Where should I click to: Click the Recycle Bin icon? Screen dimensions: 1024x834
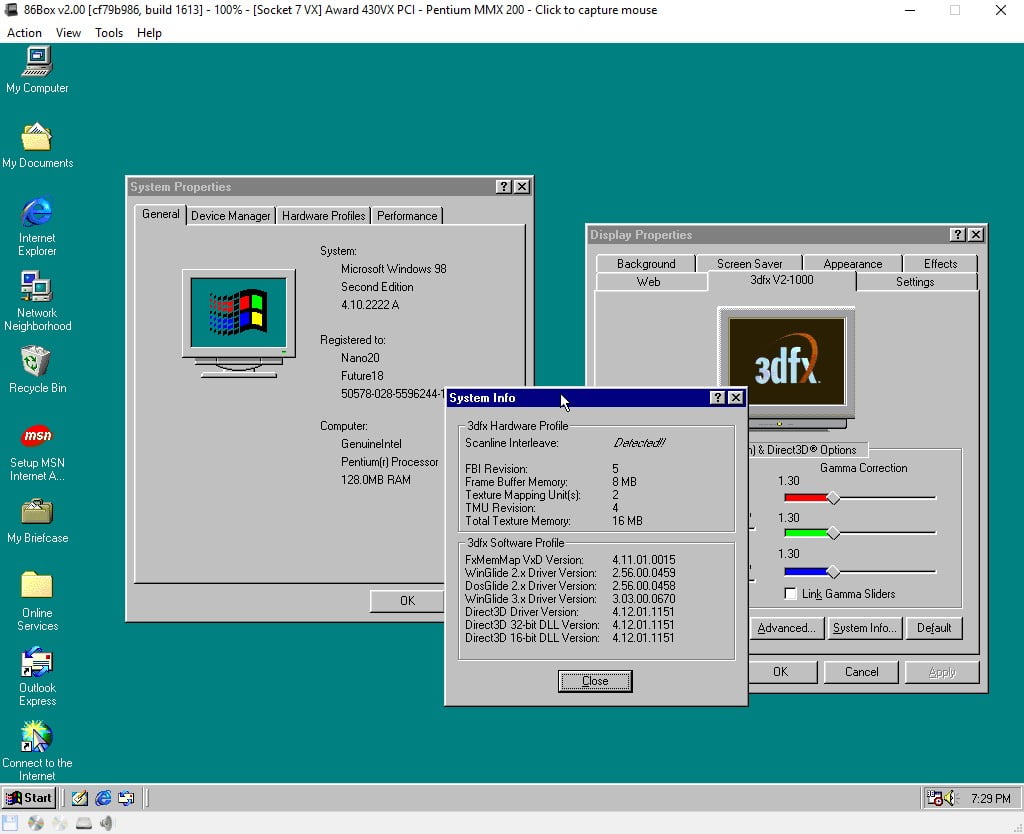(x=37, y=362)
